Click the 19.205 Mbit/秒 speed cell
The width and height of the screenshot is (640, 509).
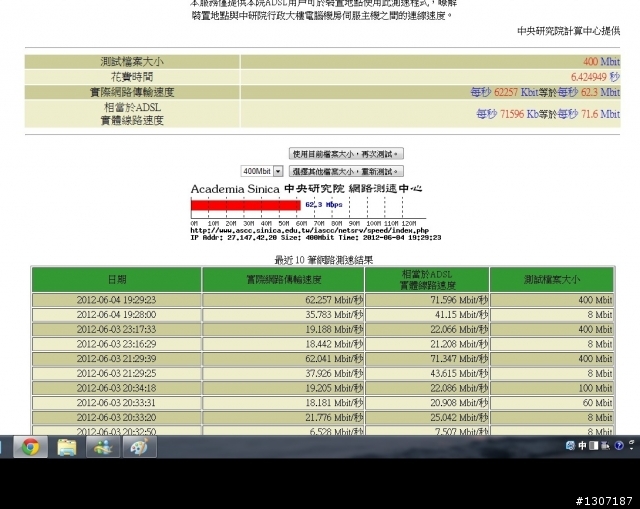(x=284, y=388)
